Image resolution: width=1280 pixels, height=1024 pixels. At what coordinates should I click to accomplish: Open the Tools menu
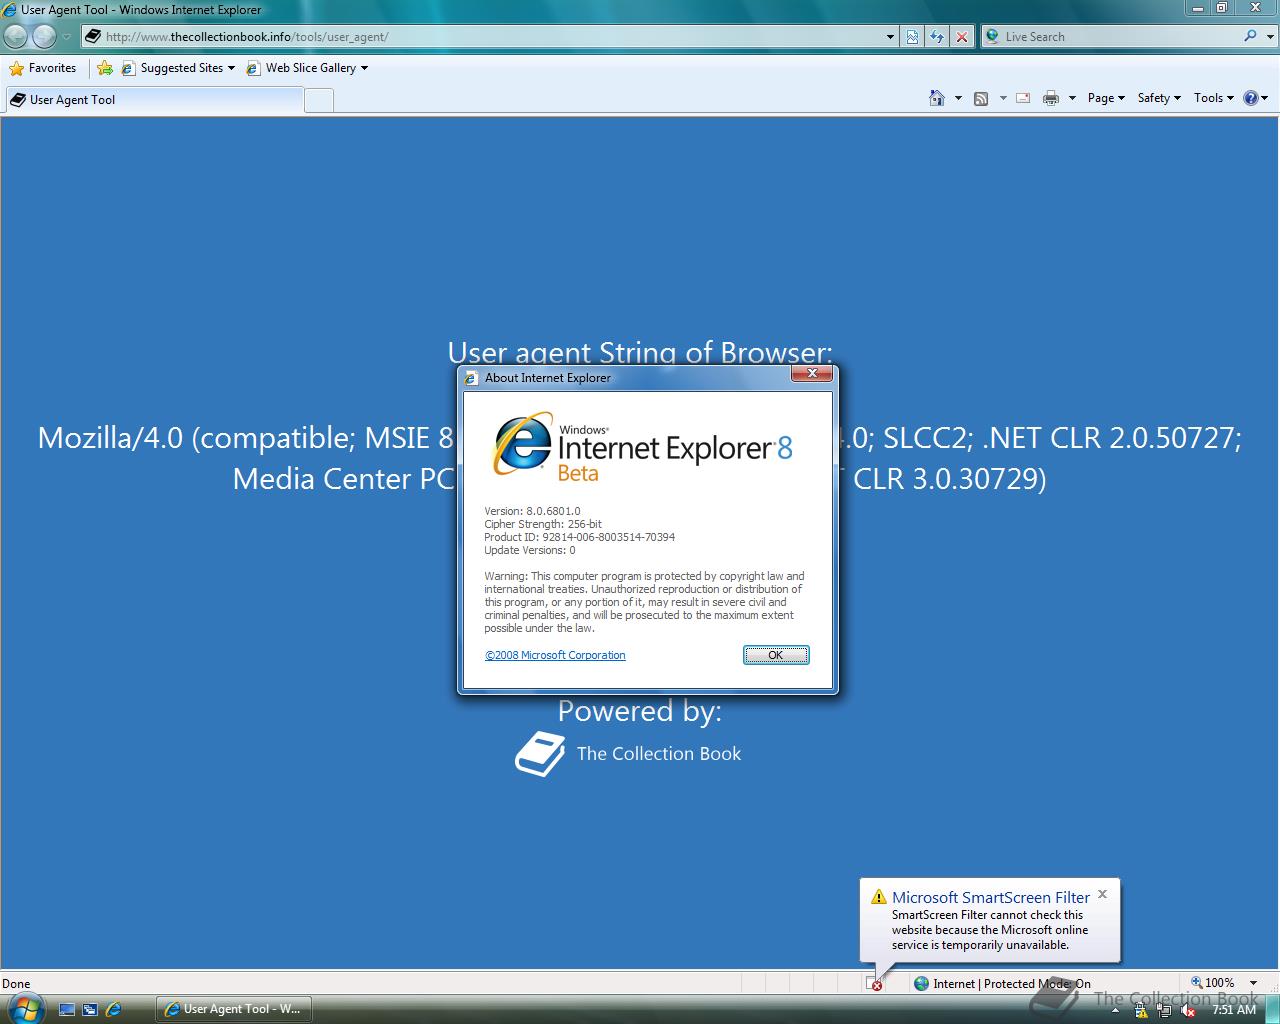[1213, 98]
